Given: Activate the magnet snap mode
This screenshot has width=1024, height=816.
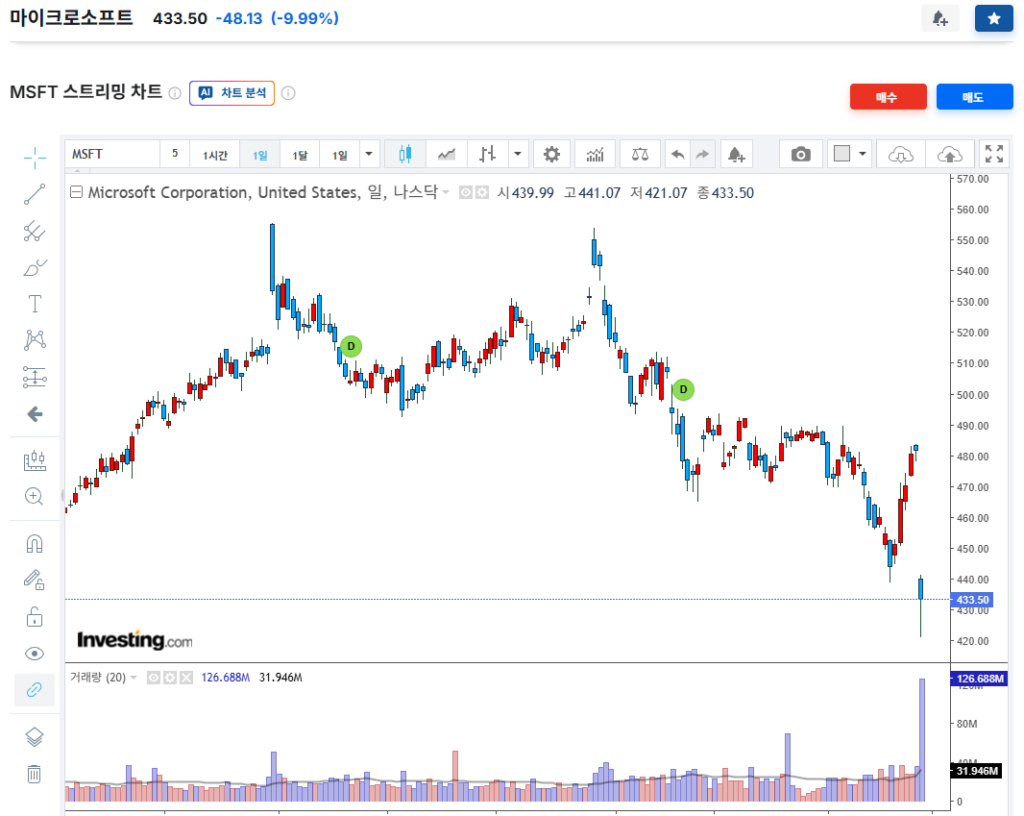Looking at the screenshot, I should (34, 544).
